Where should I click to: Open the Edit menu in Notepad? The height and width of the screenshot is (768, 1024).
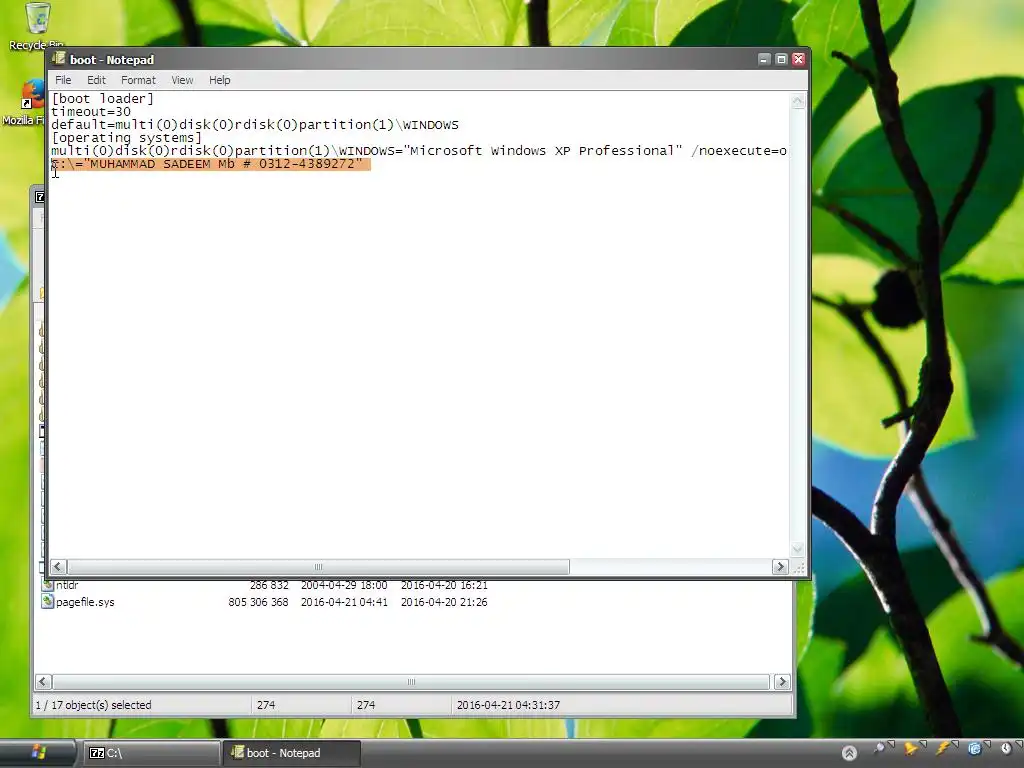point(96,80)
